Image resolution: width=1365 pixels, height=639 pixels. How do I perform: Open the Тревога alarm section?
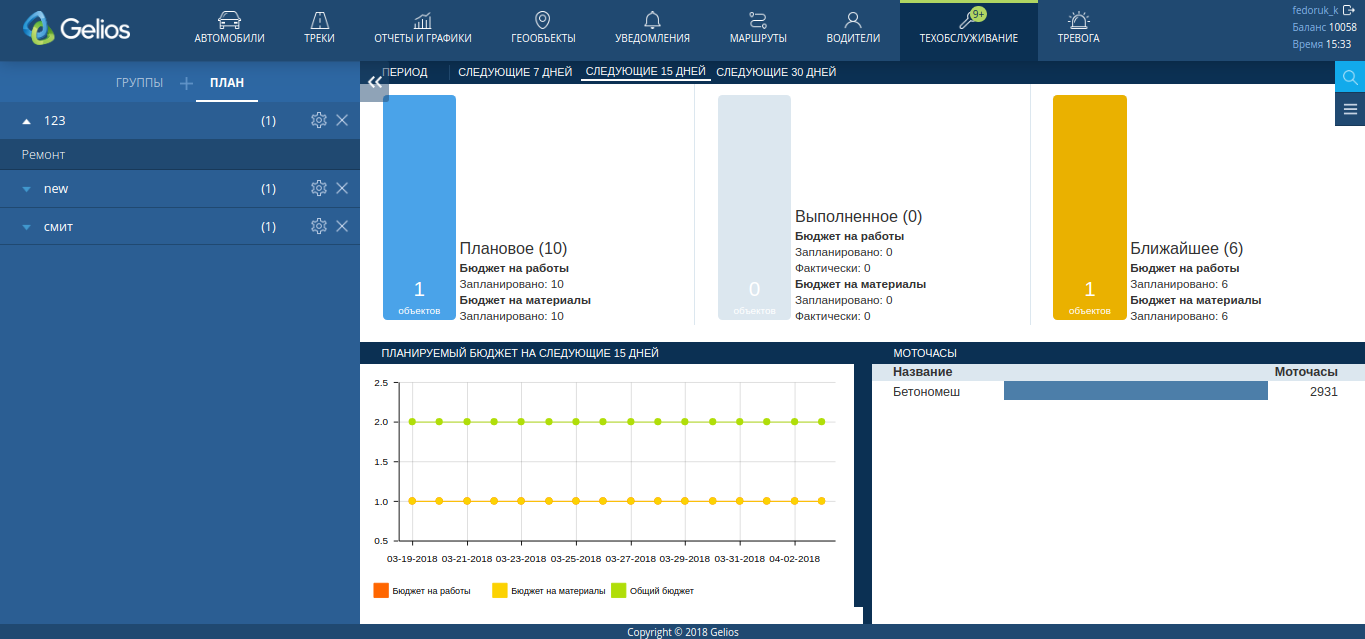[1078, 28]
